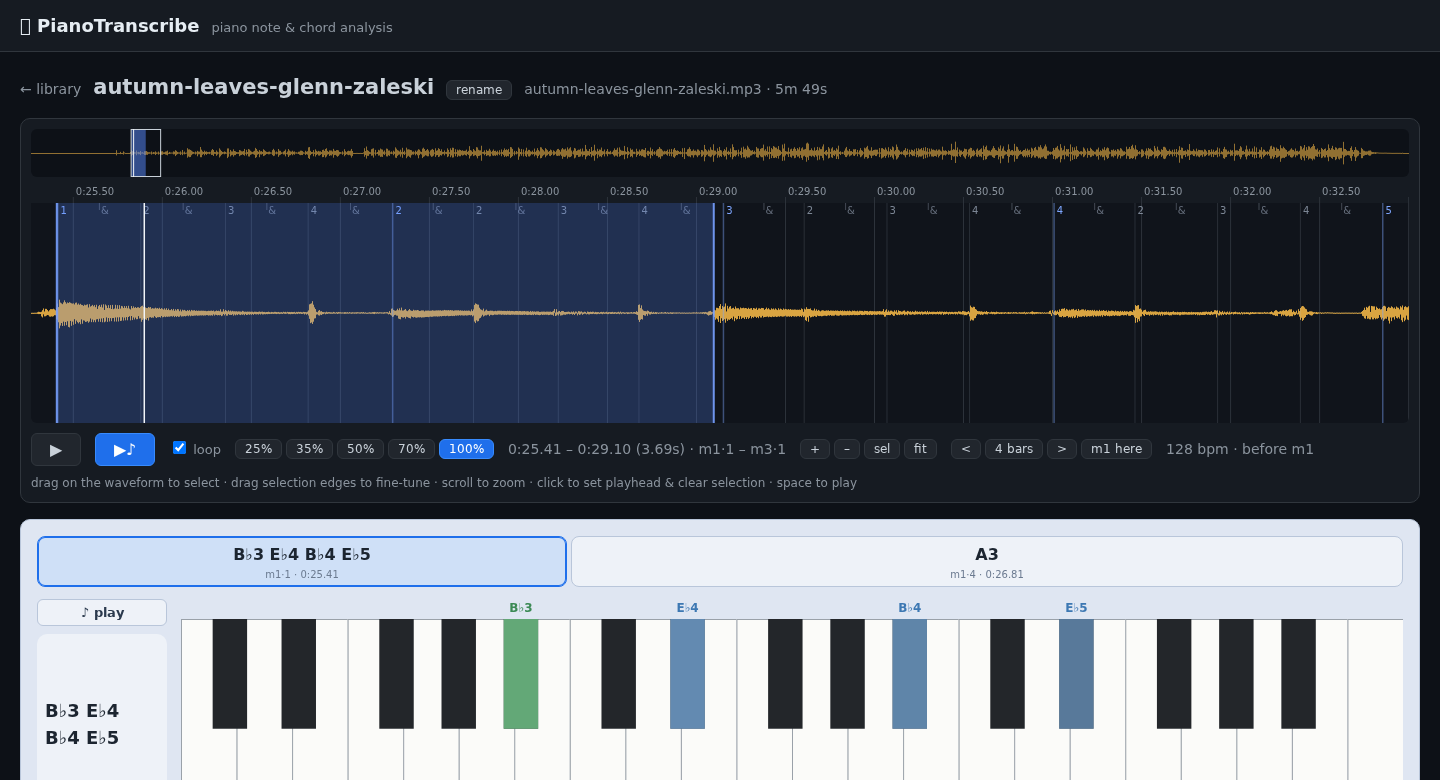Click the highlighted E♭4 piano key
Viewport: 1440px width, 780px height.
tap(687, 673)
